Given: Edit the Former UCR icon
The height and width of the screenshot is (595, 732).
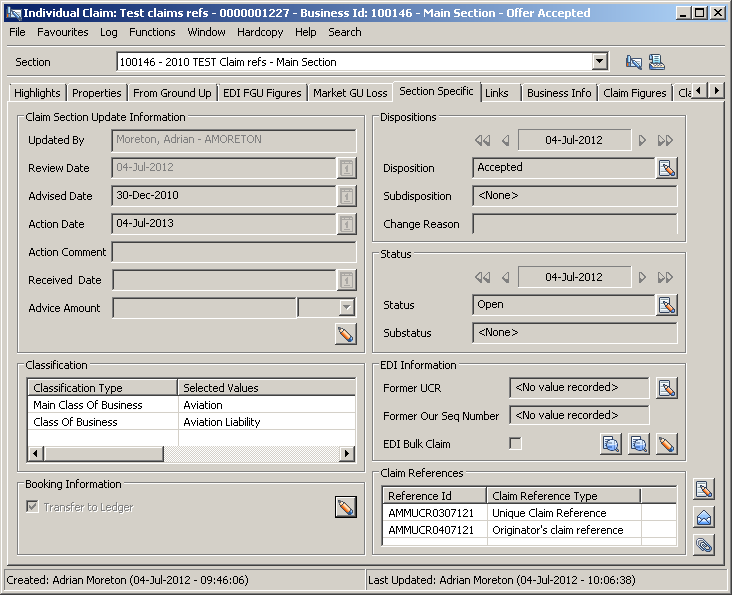Looking at the screenshot, I should pos(667,388).
